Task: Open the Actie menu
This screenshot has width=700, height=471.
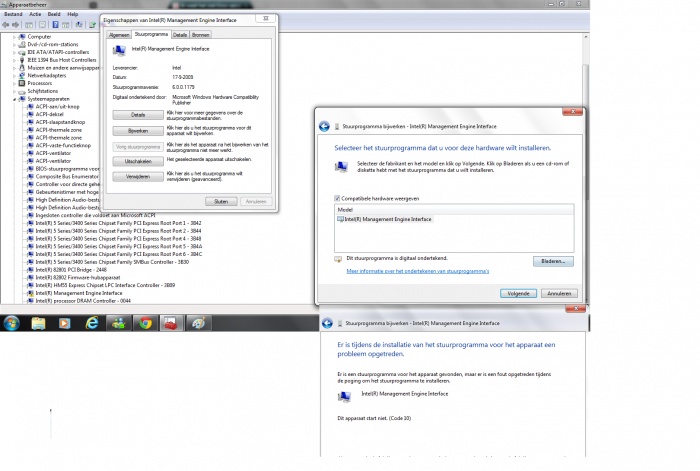Action: coord(35,14)
